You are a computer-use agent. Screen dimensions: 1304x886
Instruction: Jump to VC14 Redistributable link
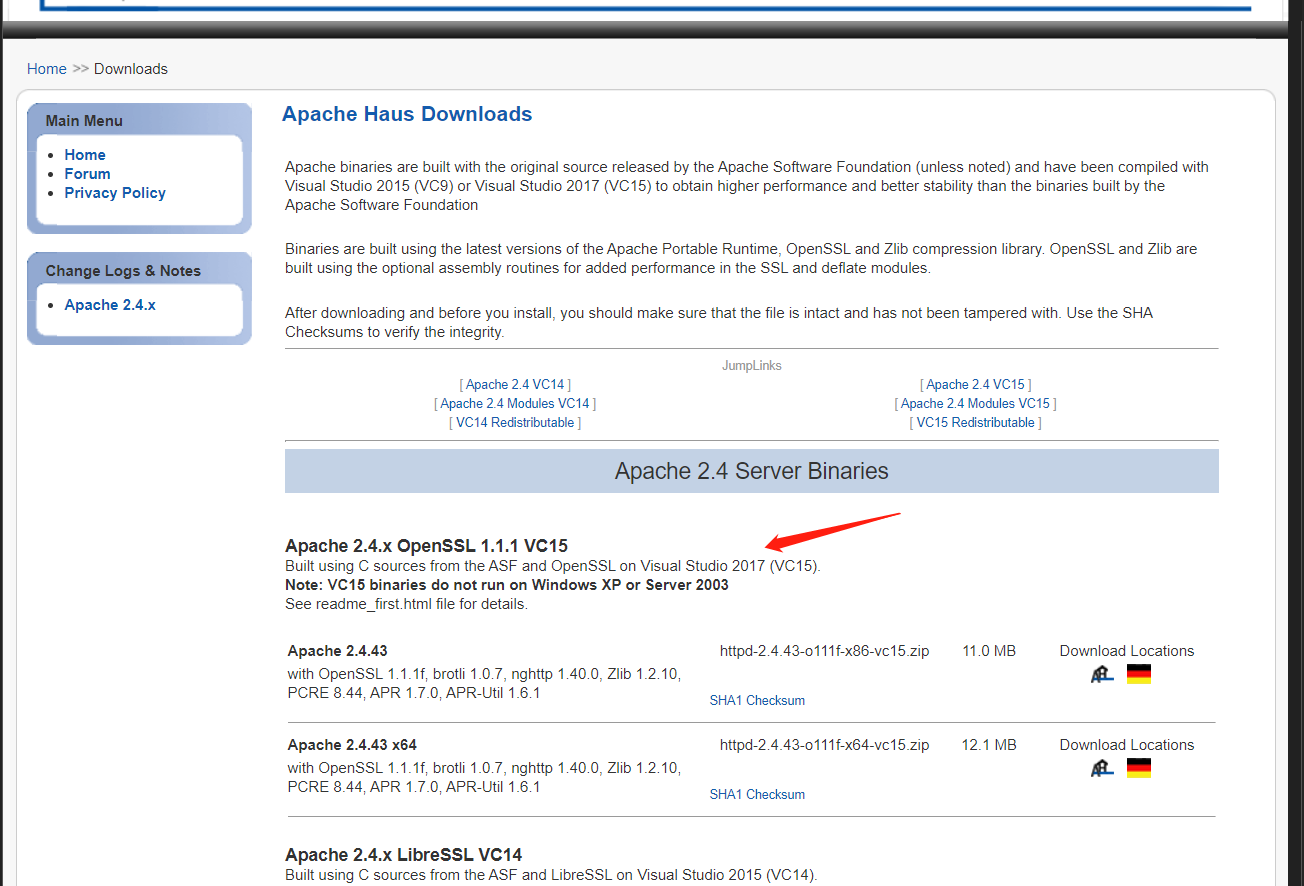coord(515,423)
